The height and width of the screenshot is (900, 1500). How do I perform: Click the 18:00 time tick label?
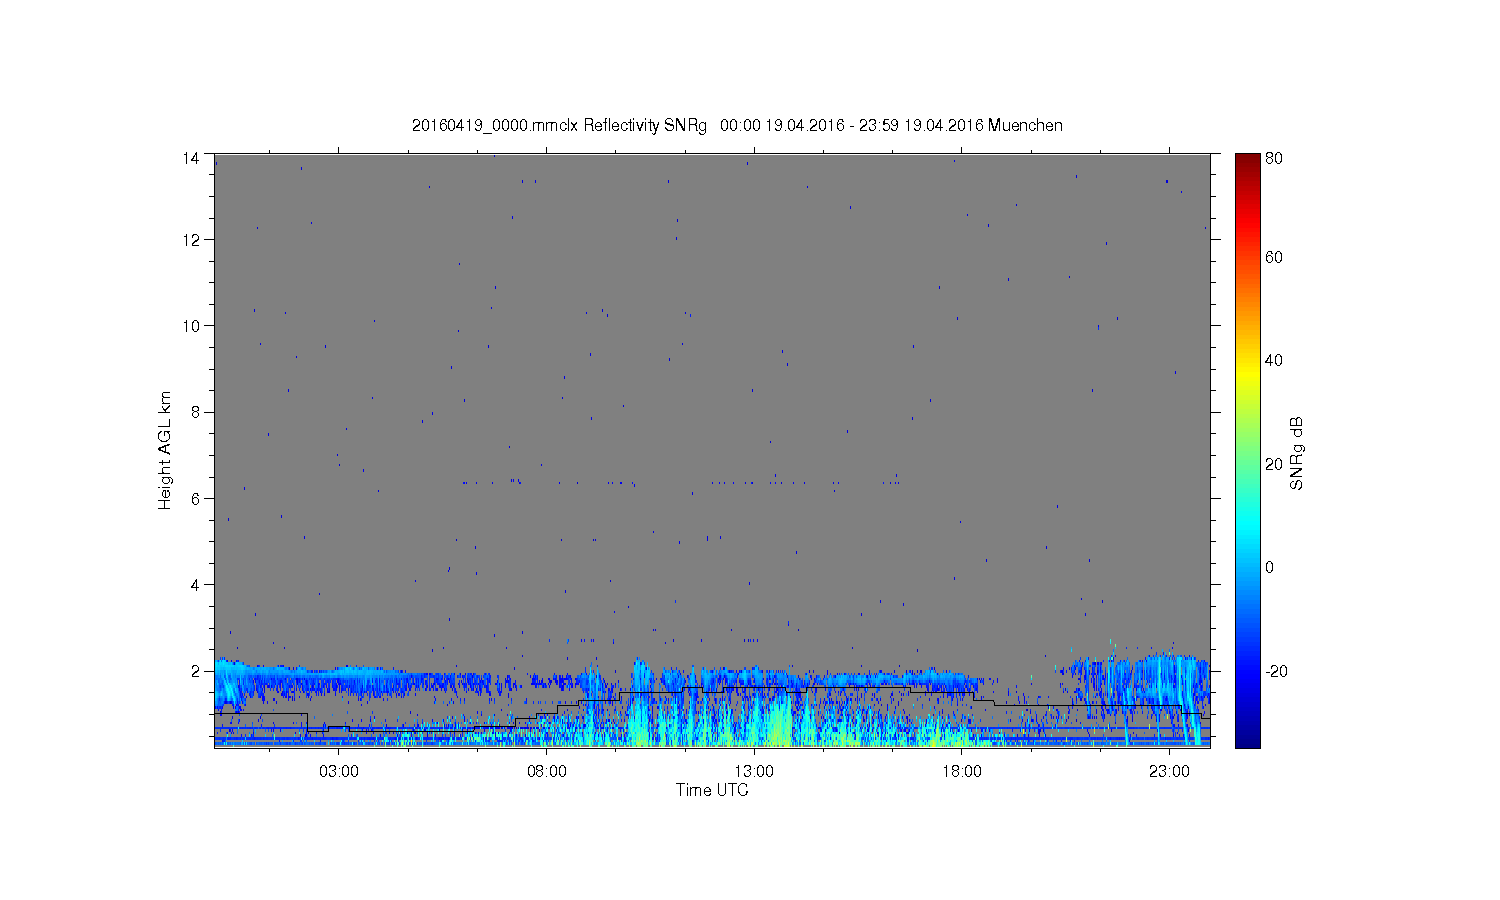coord(962,772)
